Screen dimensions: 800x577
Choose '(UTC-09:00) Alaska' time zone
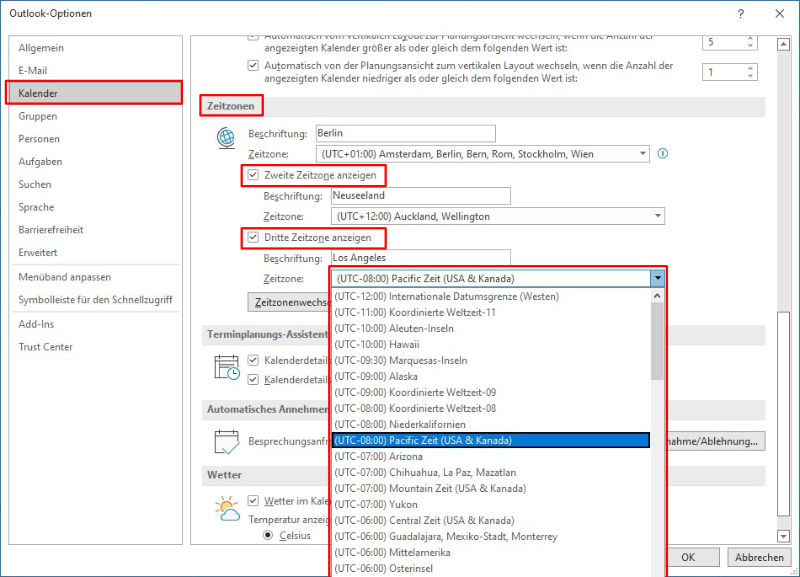[x=491, y=376]
